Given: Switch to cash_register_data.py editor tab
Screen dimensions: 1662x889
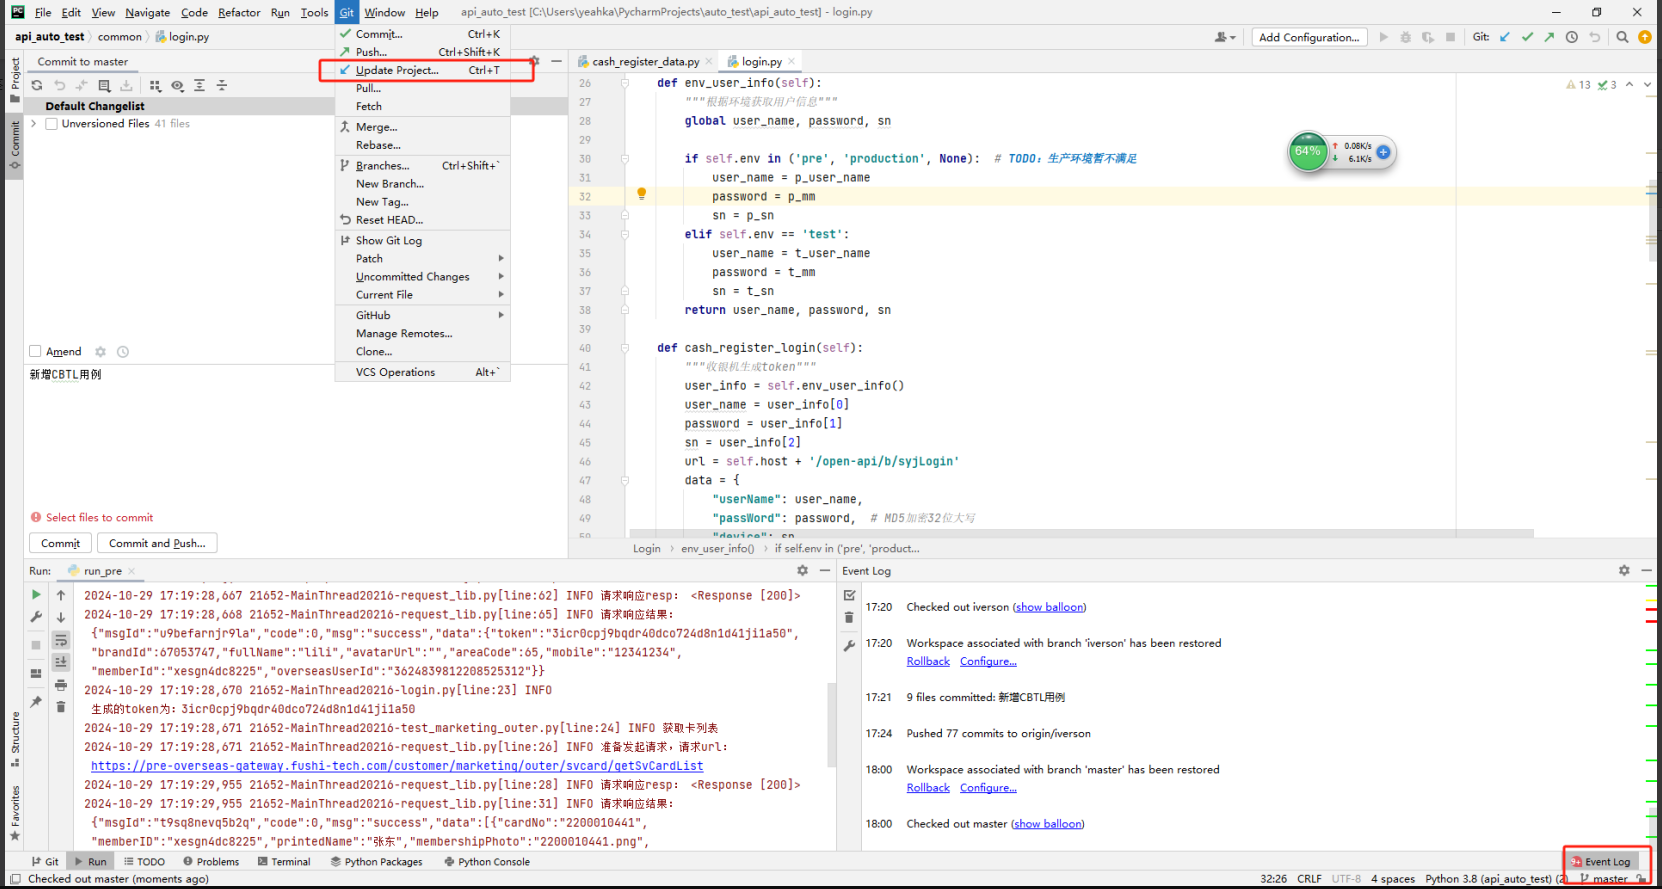Looking at the screenshot, I should pos(645,61).
